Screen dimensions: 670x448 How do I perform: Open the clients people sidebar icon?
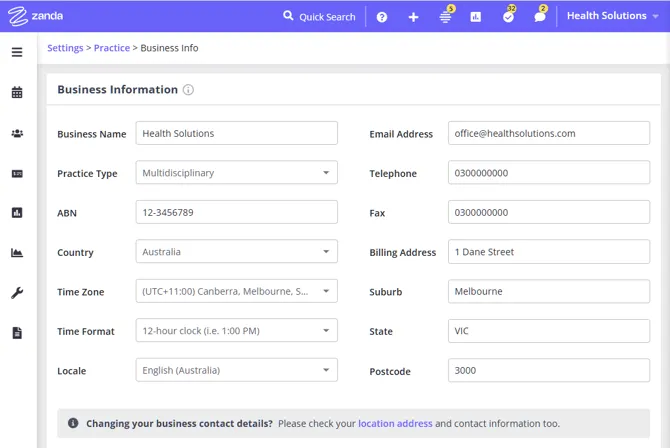pyautogui.click(x=17, y=133)
